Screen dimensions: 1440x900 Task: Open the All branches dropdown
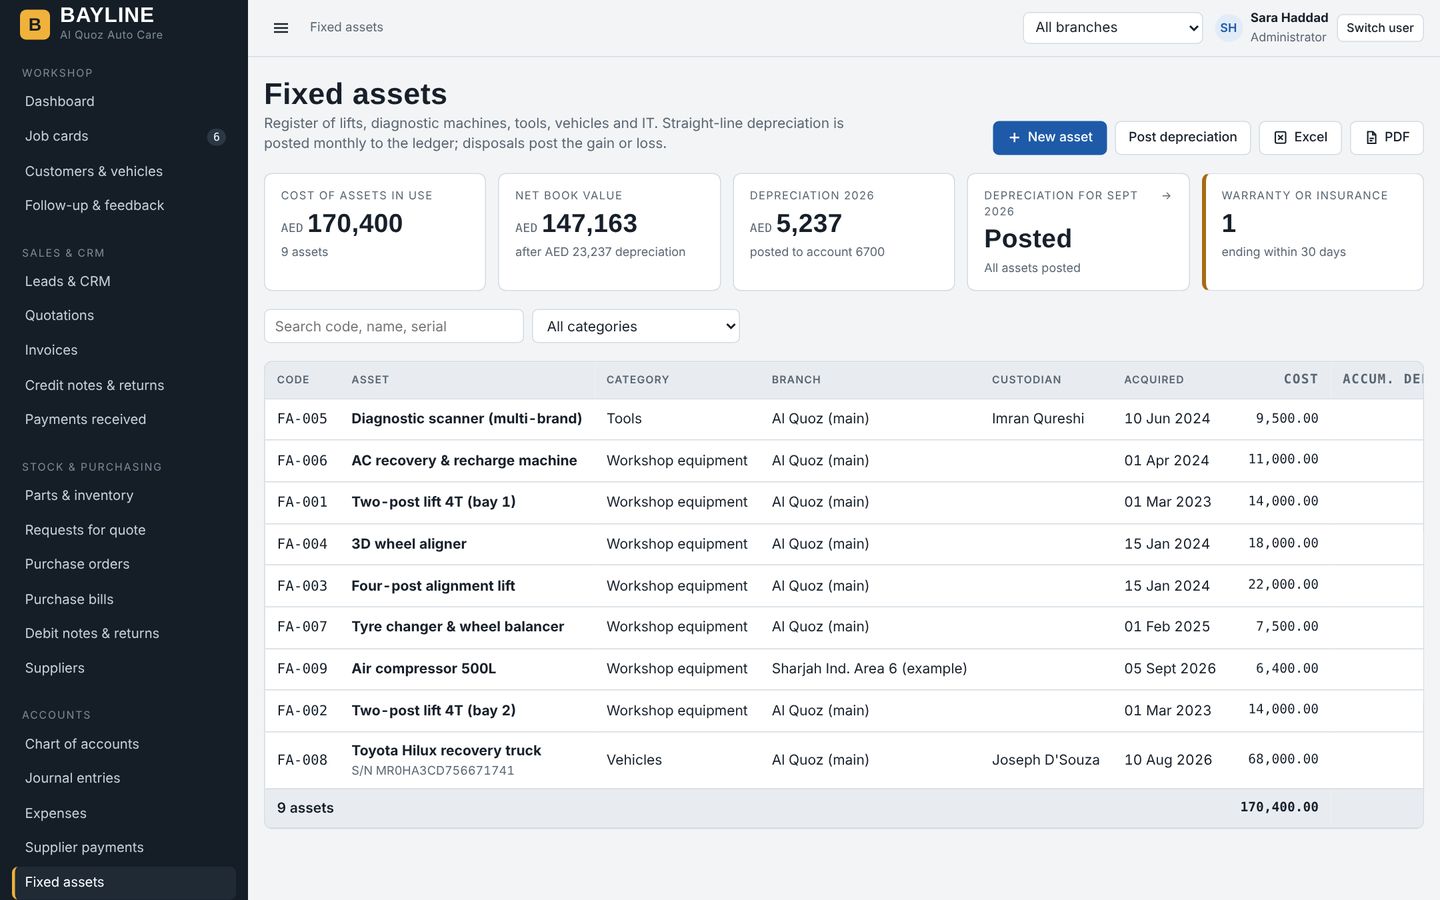click(x=1112, y=28)
